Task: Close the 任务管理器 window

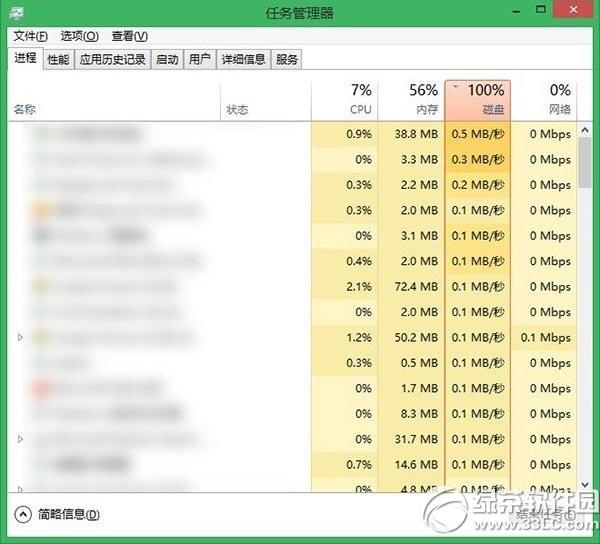Action: pyautogui.click(x=573, y=10)
